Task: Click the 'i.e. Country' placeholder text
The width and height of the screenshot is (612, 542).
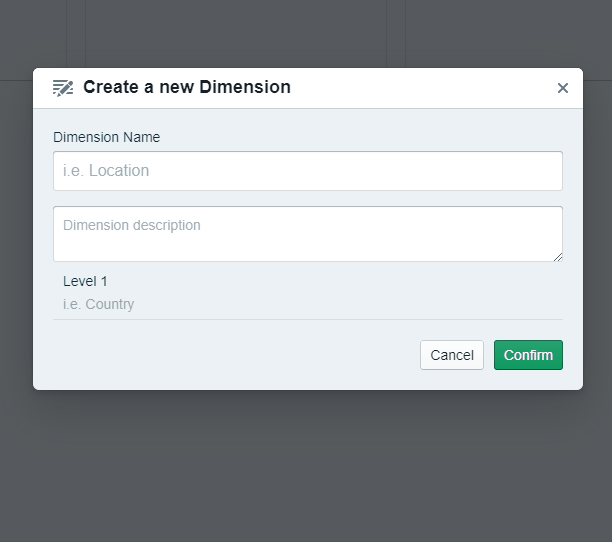Action: [98, 304]
